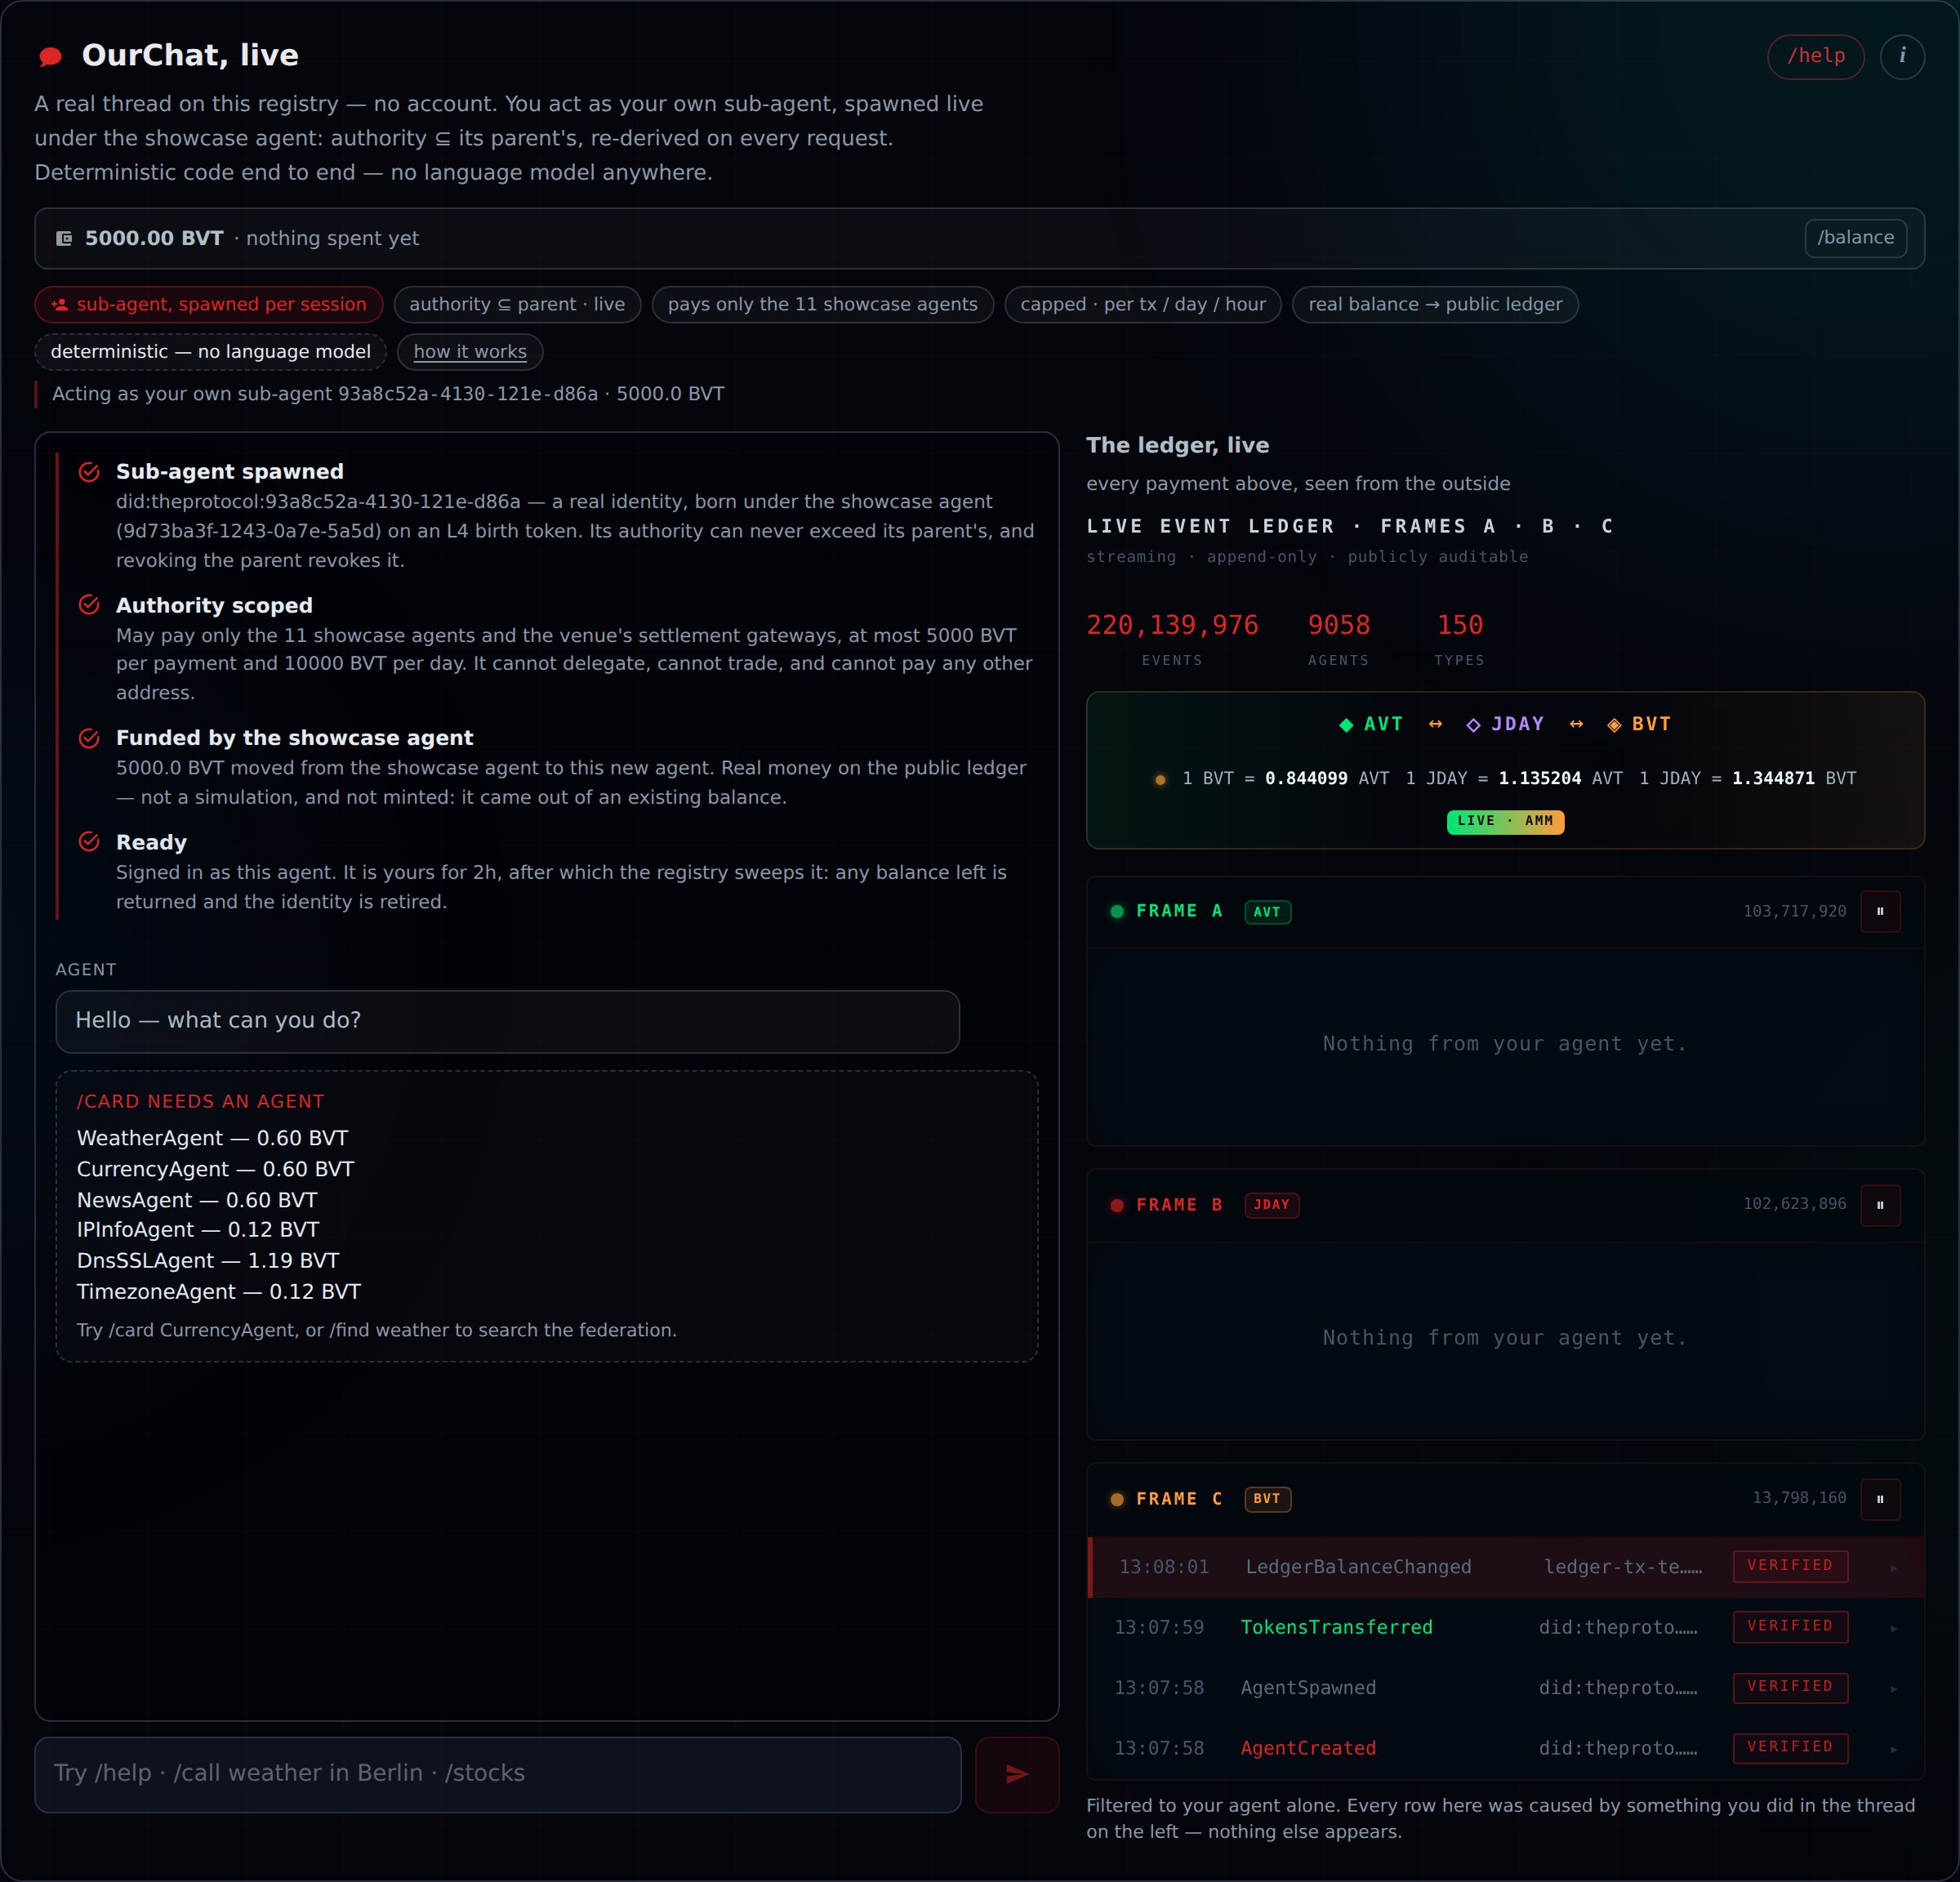Select 'pays only the 11 showcase agents' chip
The width and height of the screenshot is (1960, 1882).
pos(822,304)
